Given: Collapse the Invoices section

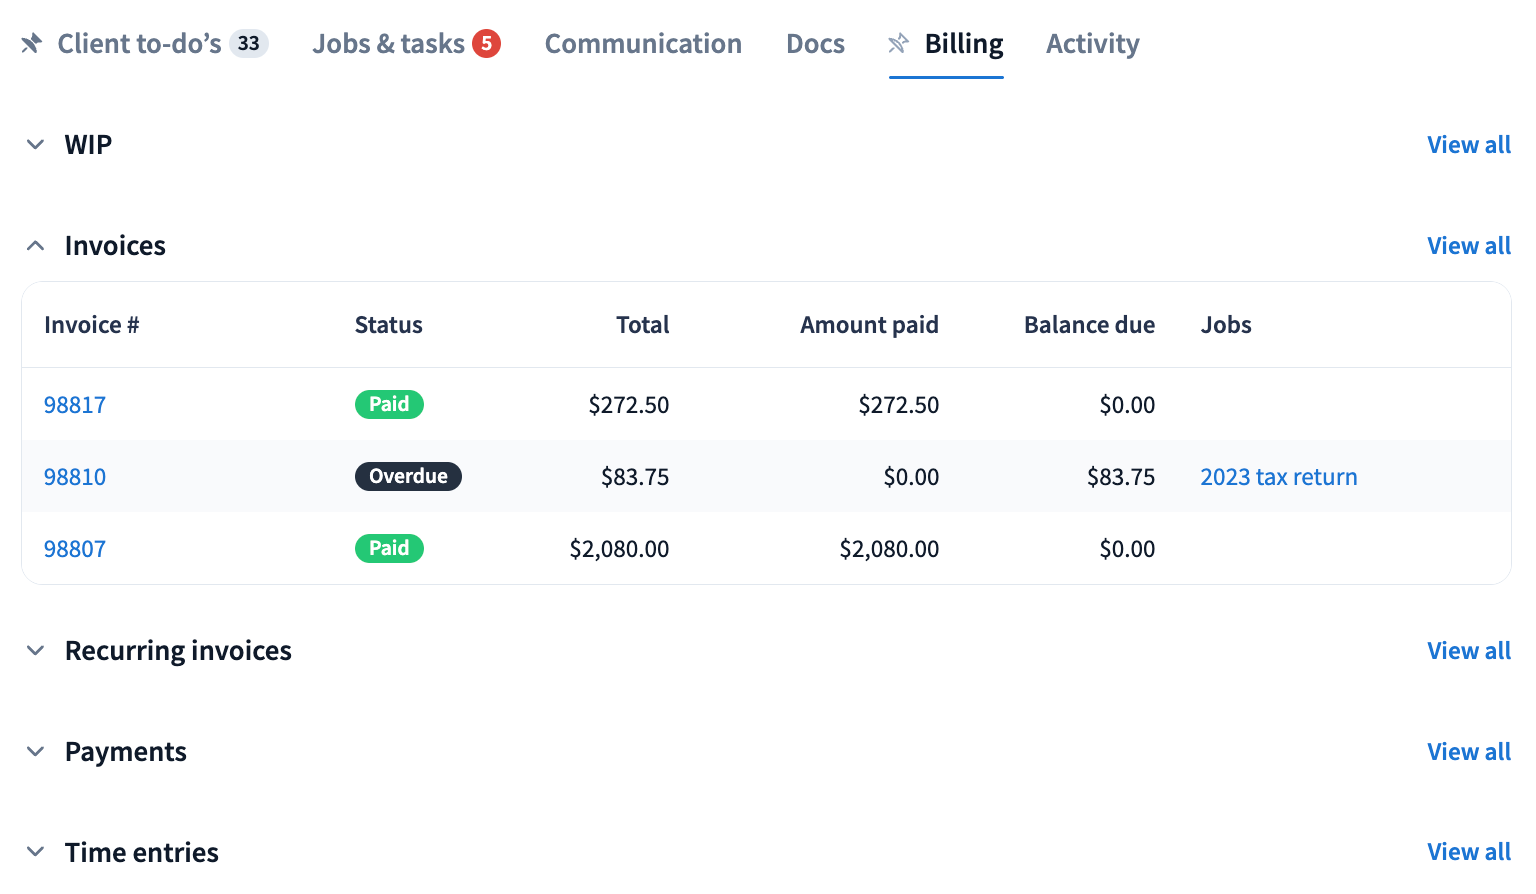Looking at the screenshot, I should point(36,246).
